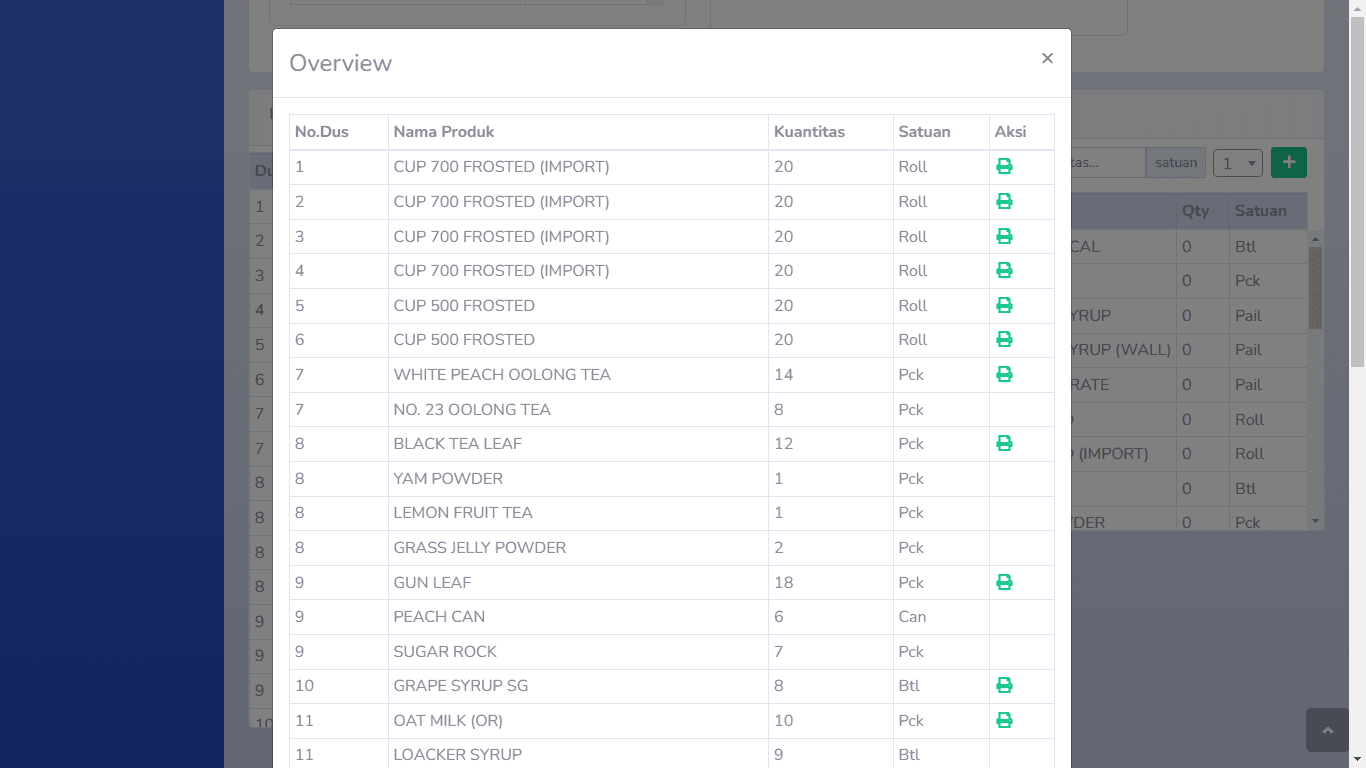Click quantity 18 in GUN LEAF row

tap(783, 583)
